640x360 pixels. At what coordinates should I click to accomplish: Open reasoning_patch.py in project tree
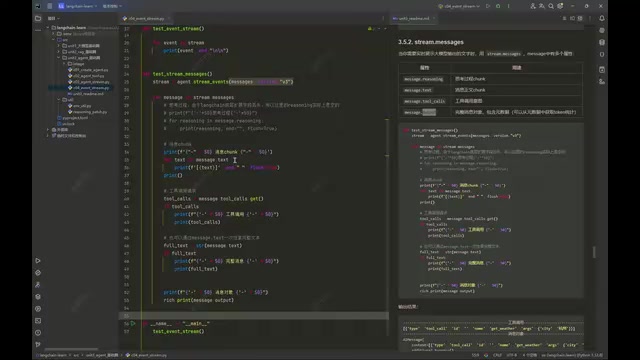pyautogui.click(x=87, y=112)
